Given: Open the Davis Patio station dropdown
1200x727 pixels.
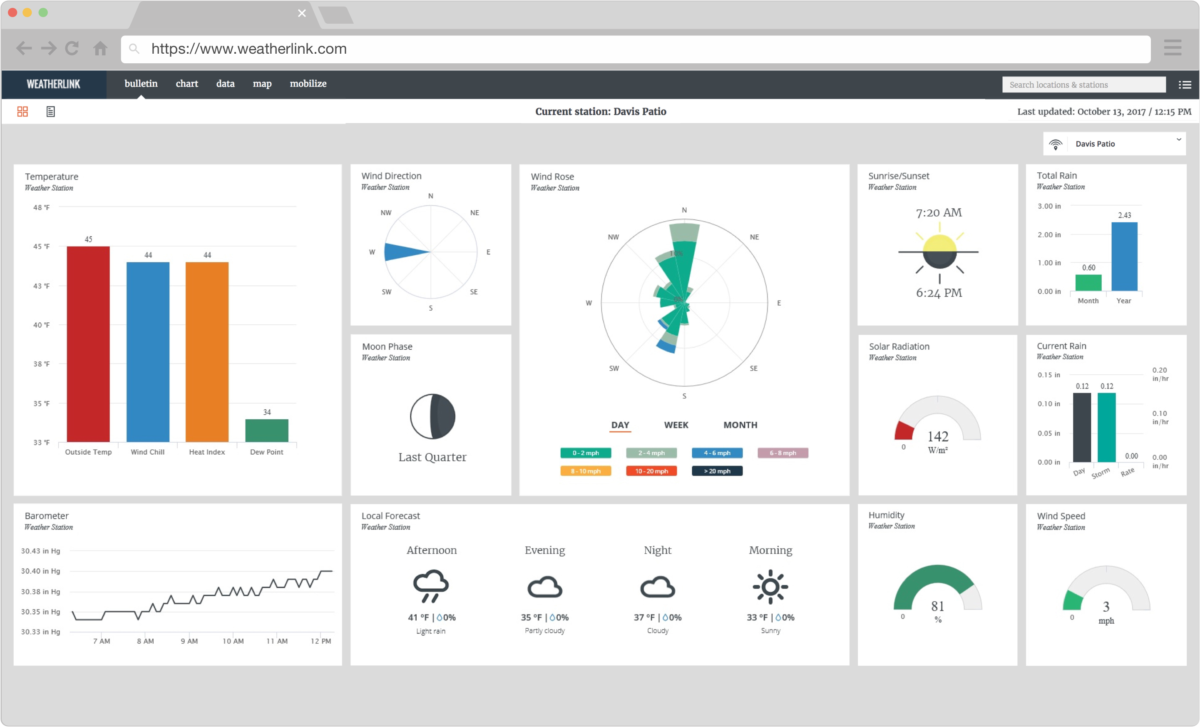Looking at the screenshot, I should click(x=1113, y=143).
